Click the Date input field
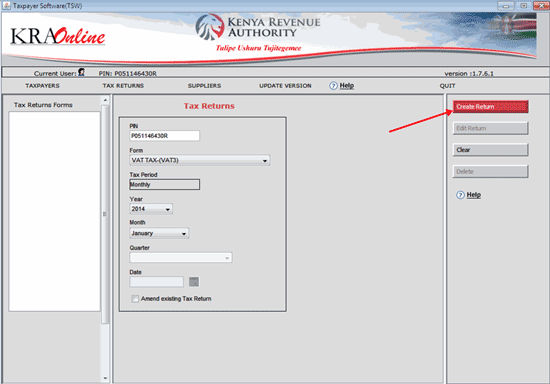 click(x=156, y=282)
